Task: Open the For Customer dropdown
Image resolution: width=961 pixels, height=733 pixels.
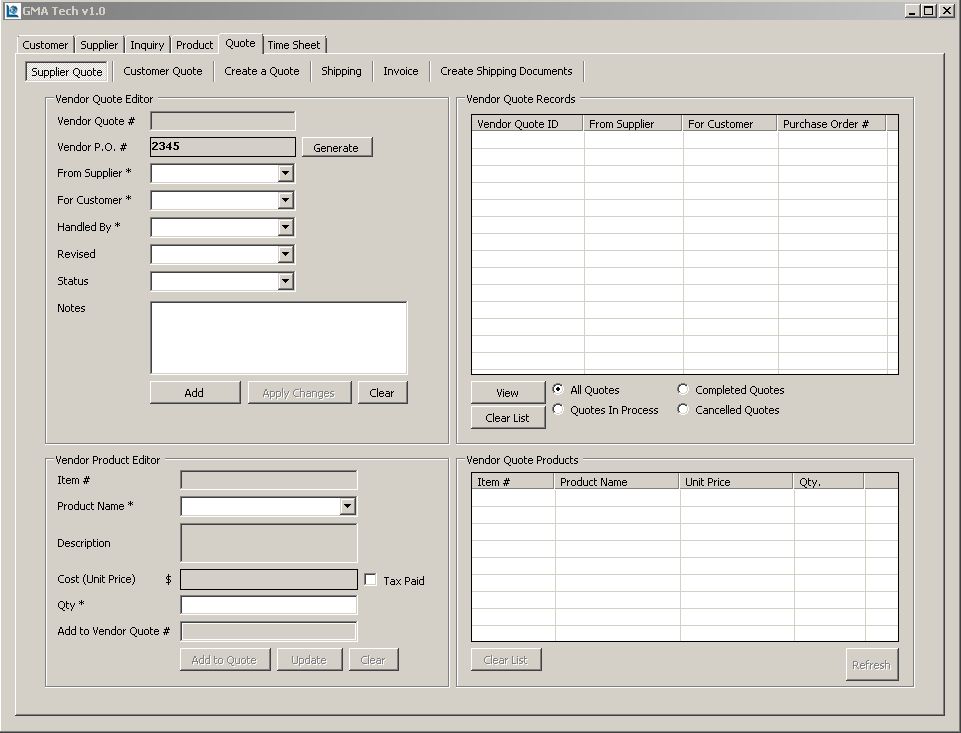Action: click(285, 201)
